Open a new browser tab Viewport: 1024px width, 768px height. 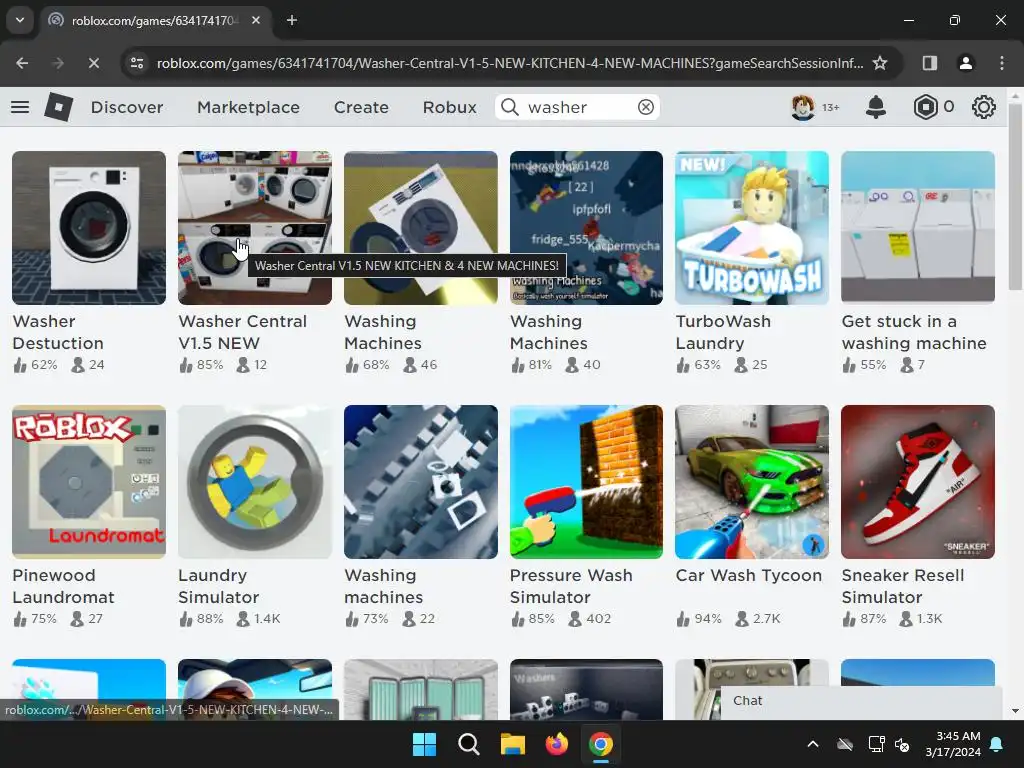click(292, 20)
